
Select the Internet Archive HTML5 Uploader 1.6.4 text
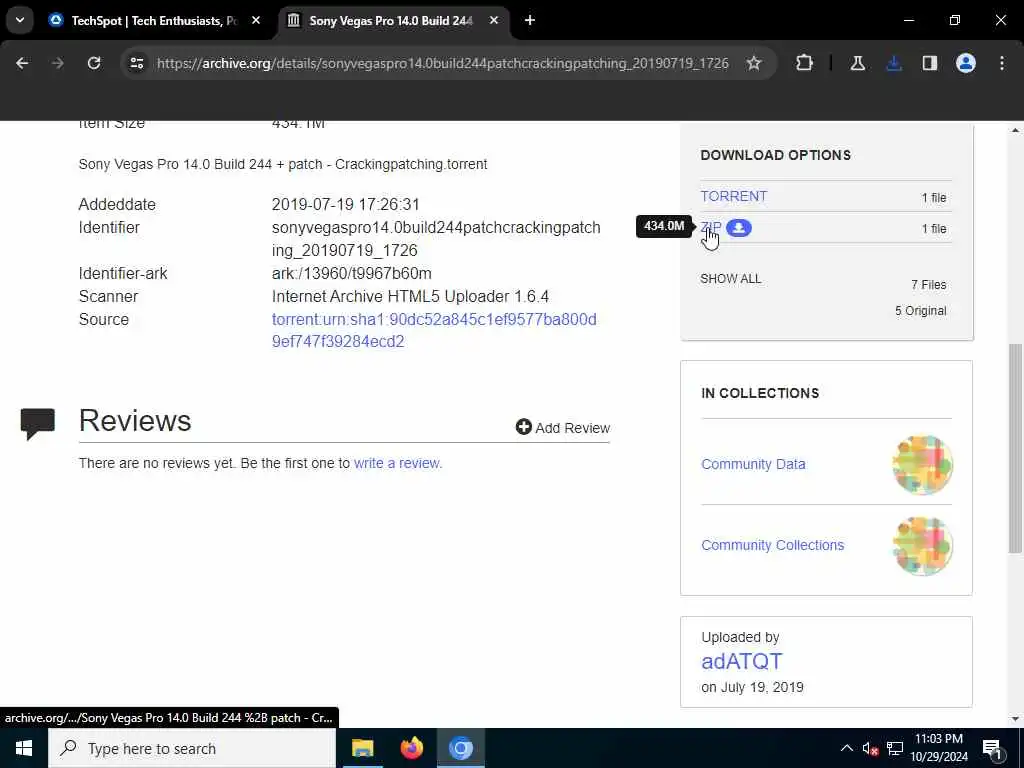[410, 296]
